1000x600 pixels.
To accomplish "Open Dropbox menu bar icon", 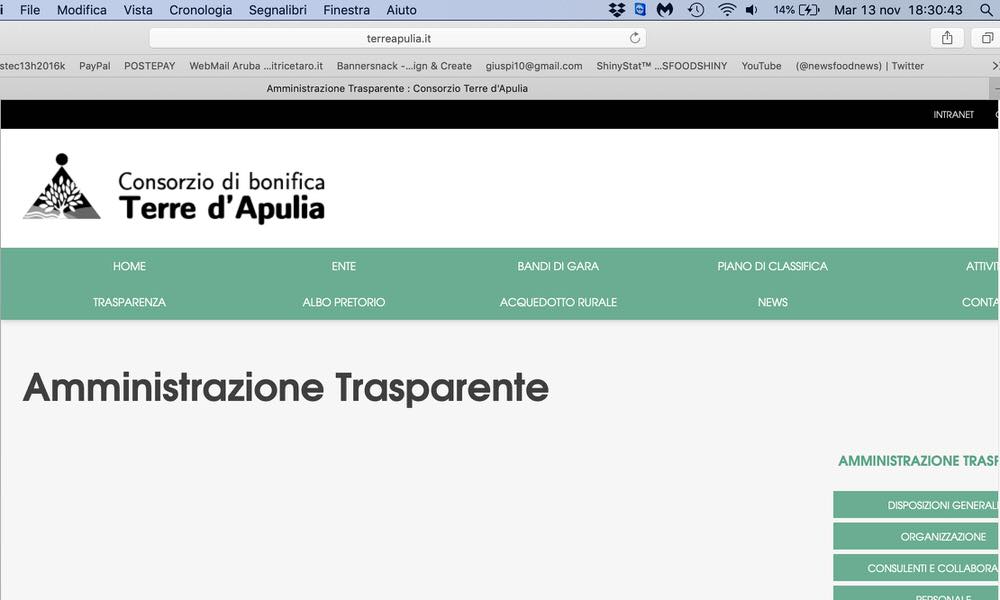I will tap(617, 10).
